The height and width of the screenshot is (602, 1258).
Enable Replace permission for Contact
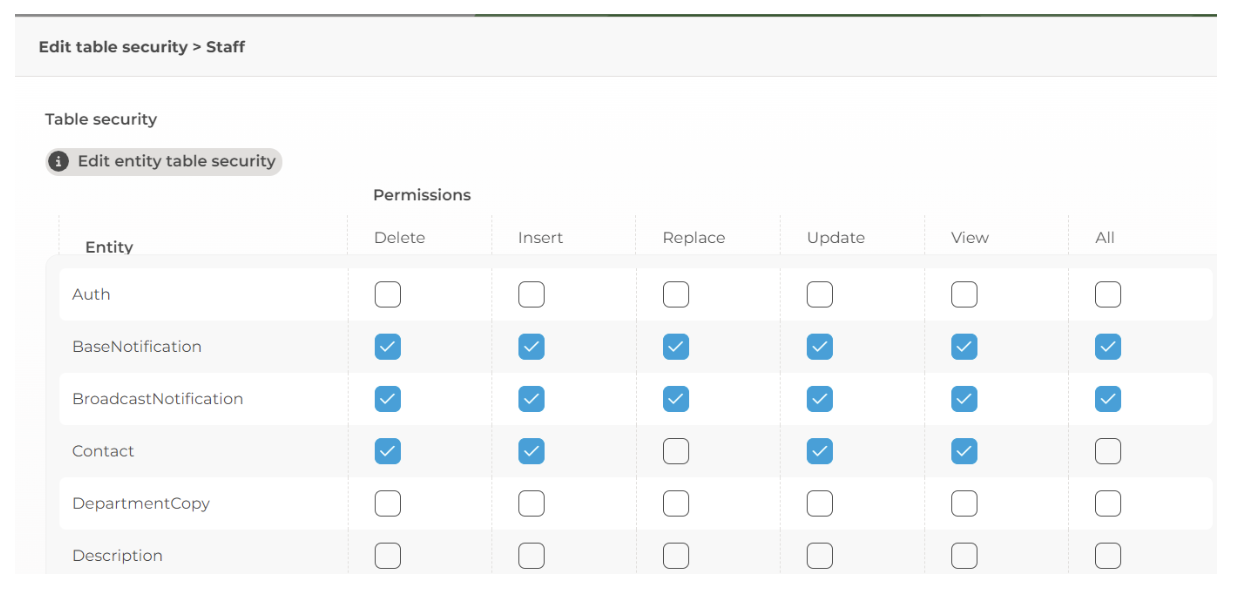click(x=676, y=451)
